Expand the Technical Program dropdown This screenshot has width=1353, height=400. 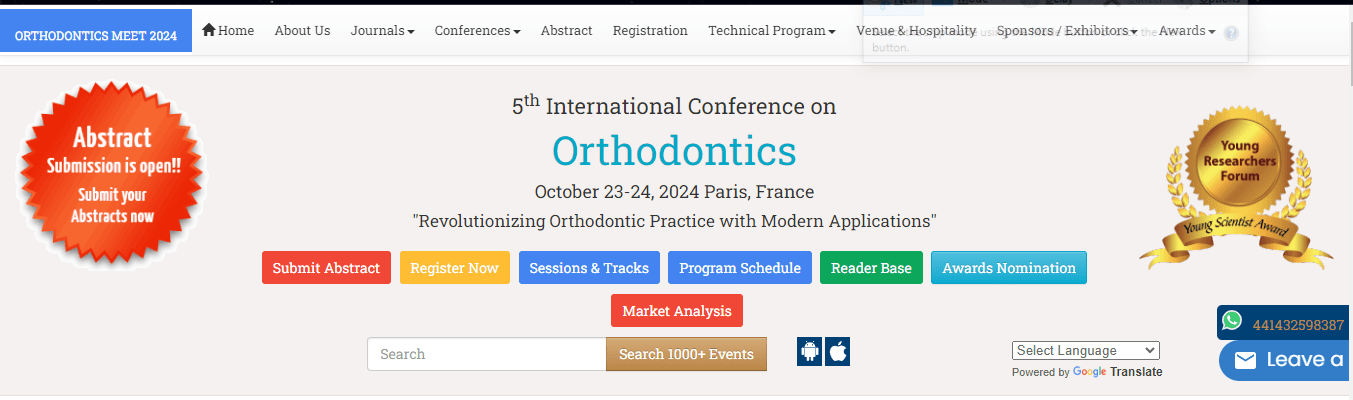(x=771, y=31)
